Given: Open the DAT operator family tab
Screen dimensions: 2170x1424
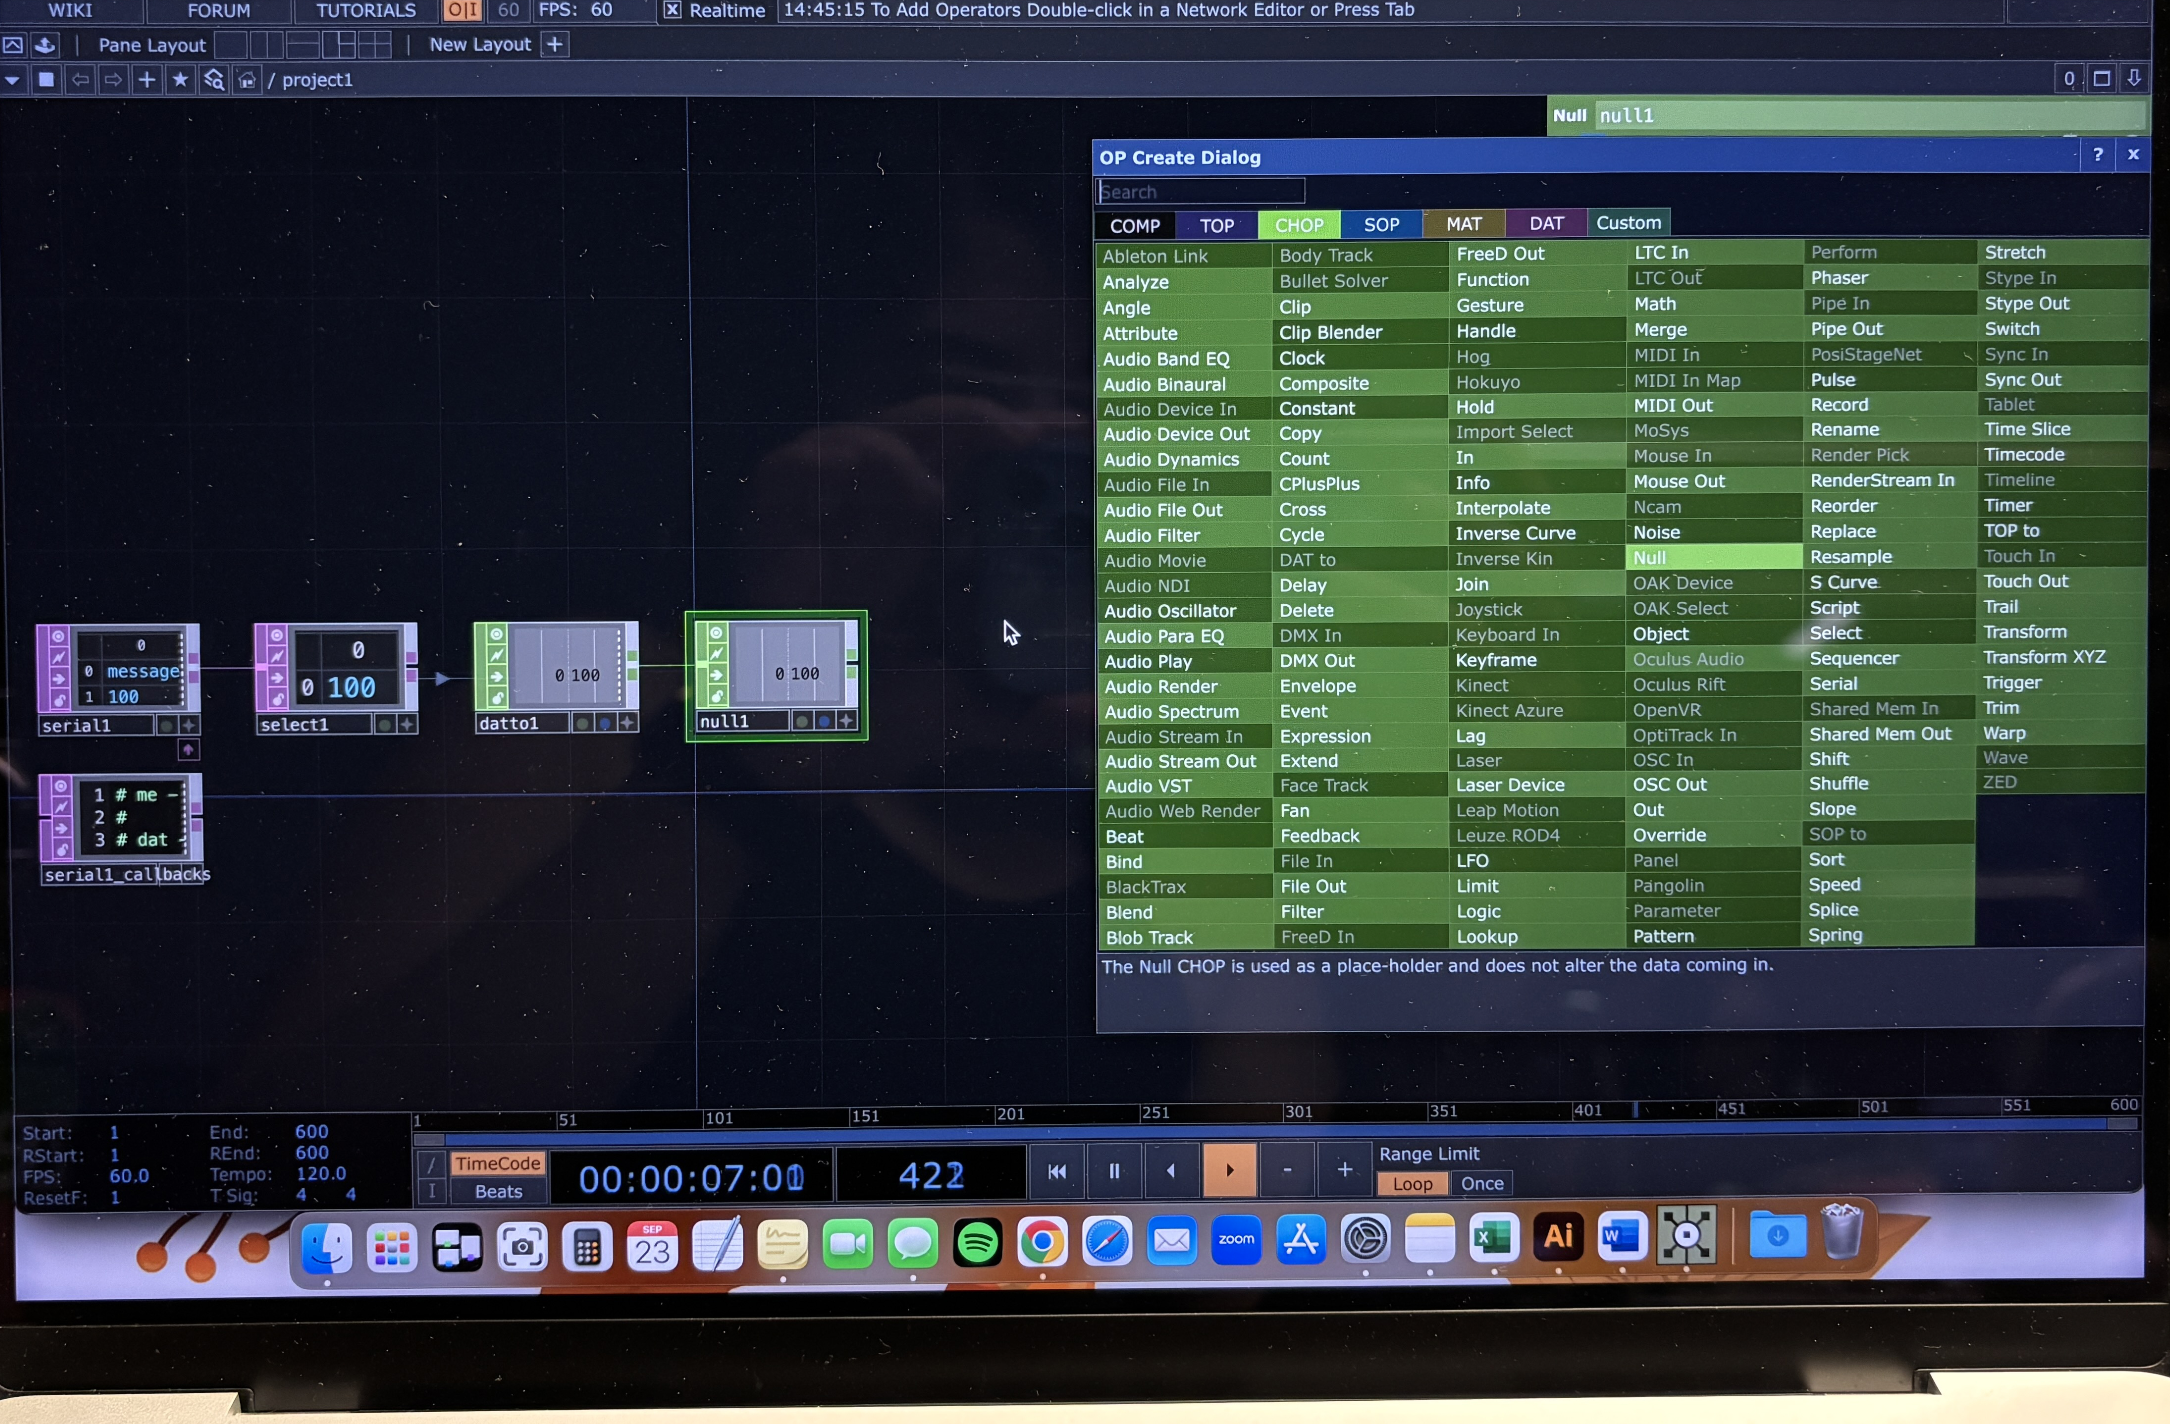Looking at the screenshot, I should pos(1546,222).
